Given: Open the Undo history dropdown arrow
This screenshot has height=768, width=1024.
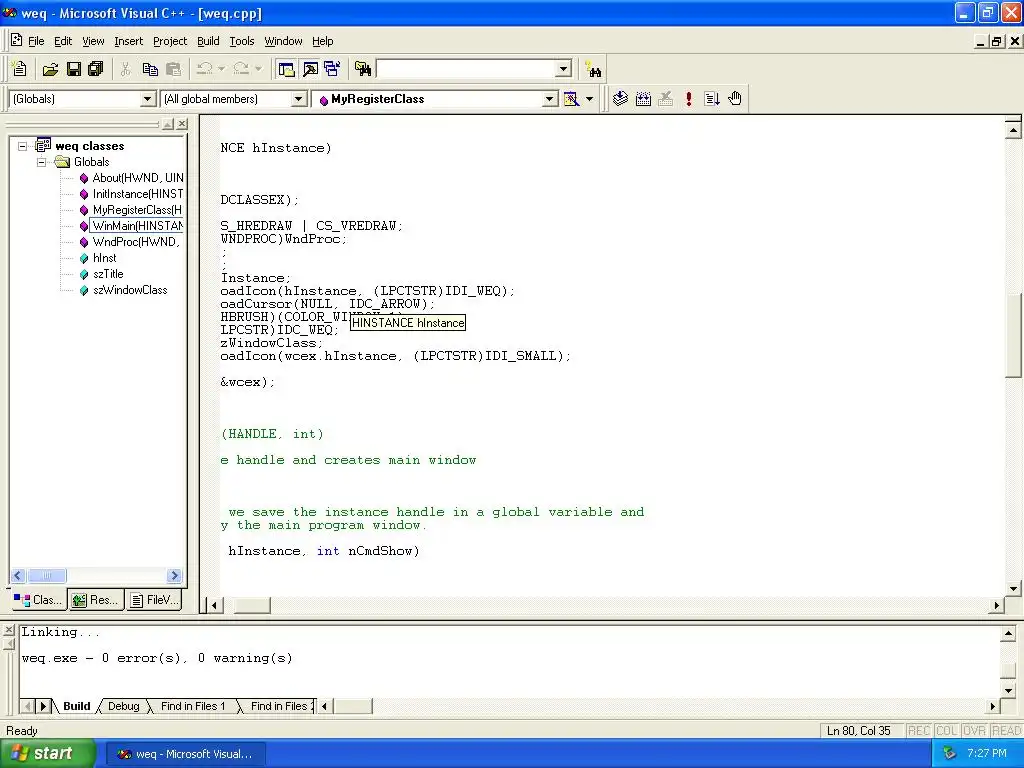Looking at the screenshot, I should click(221, 69).
